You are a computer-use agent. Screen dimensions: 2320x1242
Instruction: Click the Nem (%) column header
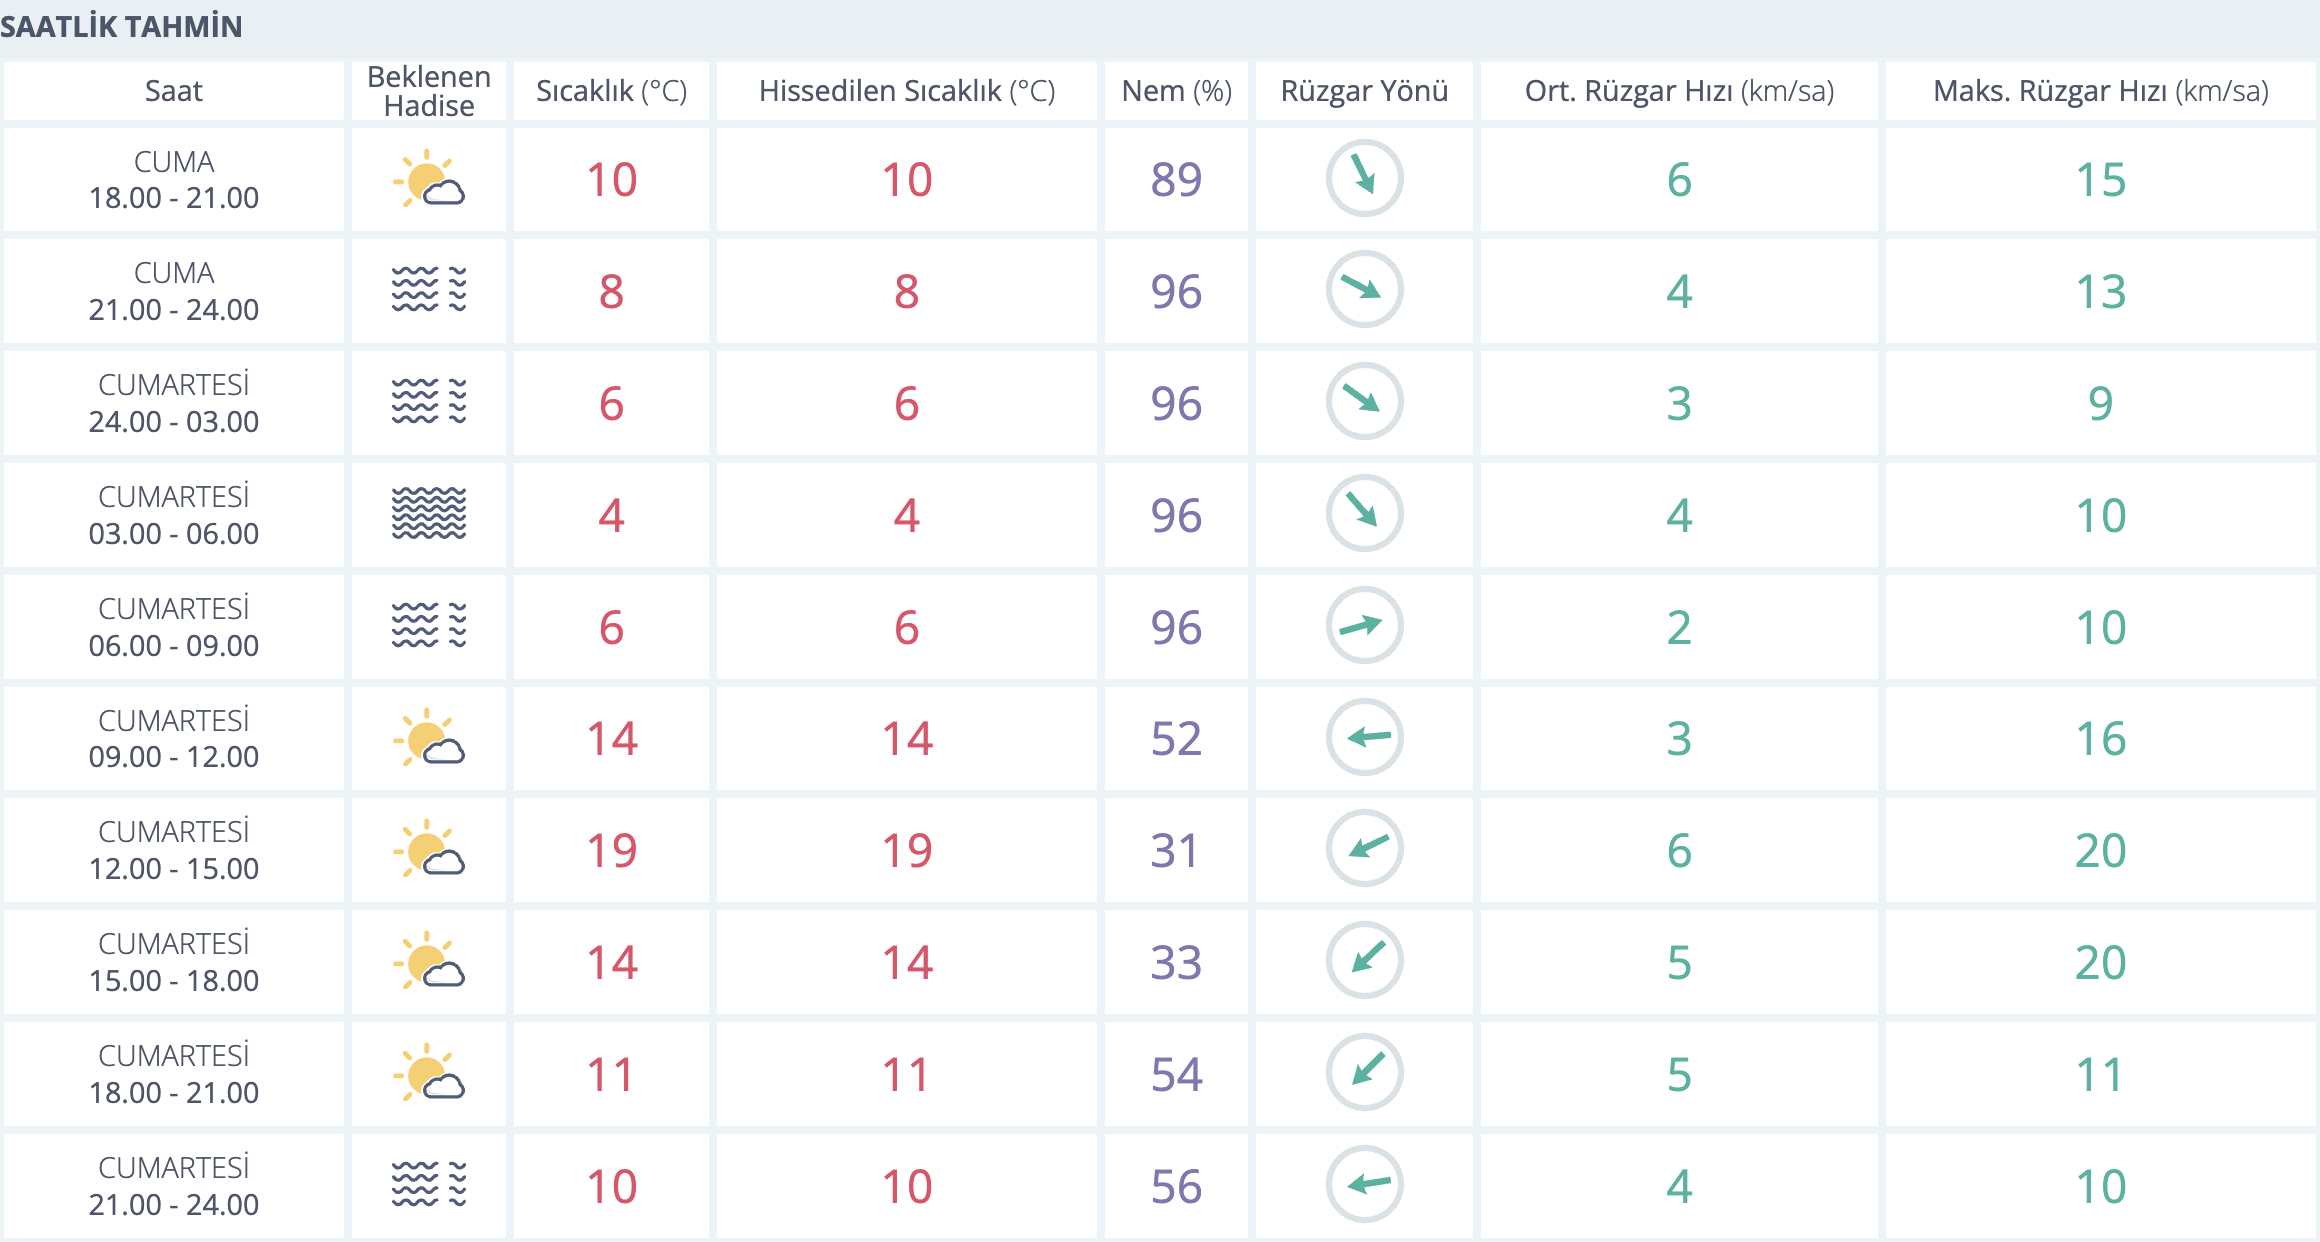pyautogui.click(x=1177, y=91)
